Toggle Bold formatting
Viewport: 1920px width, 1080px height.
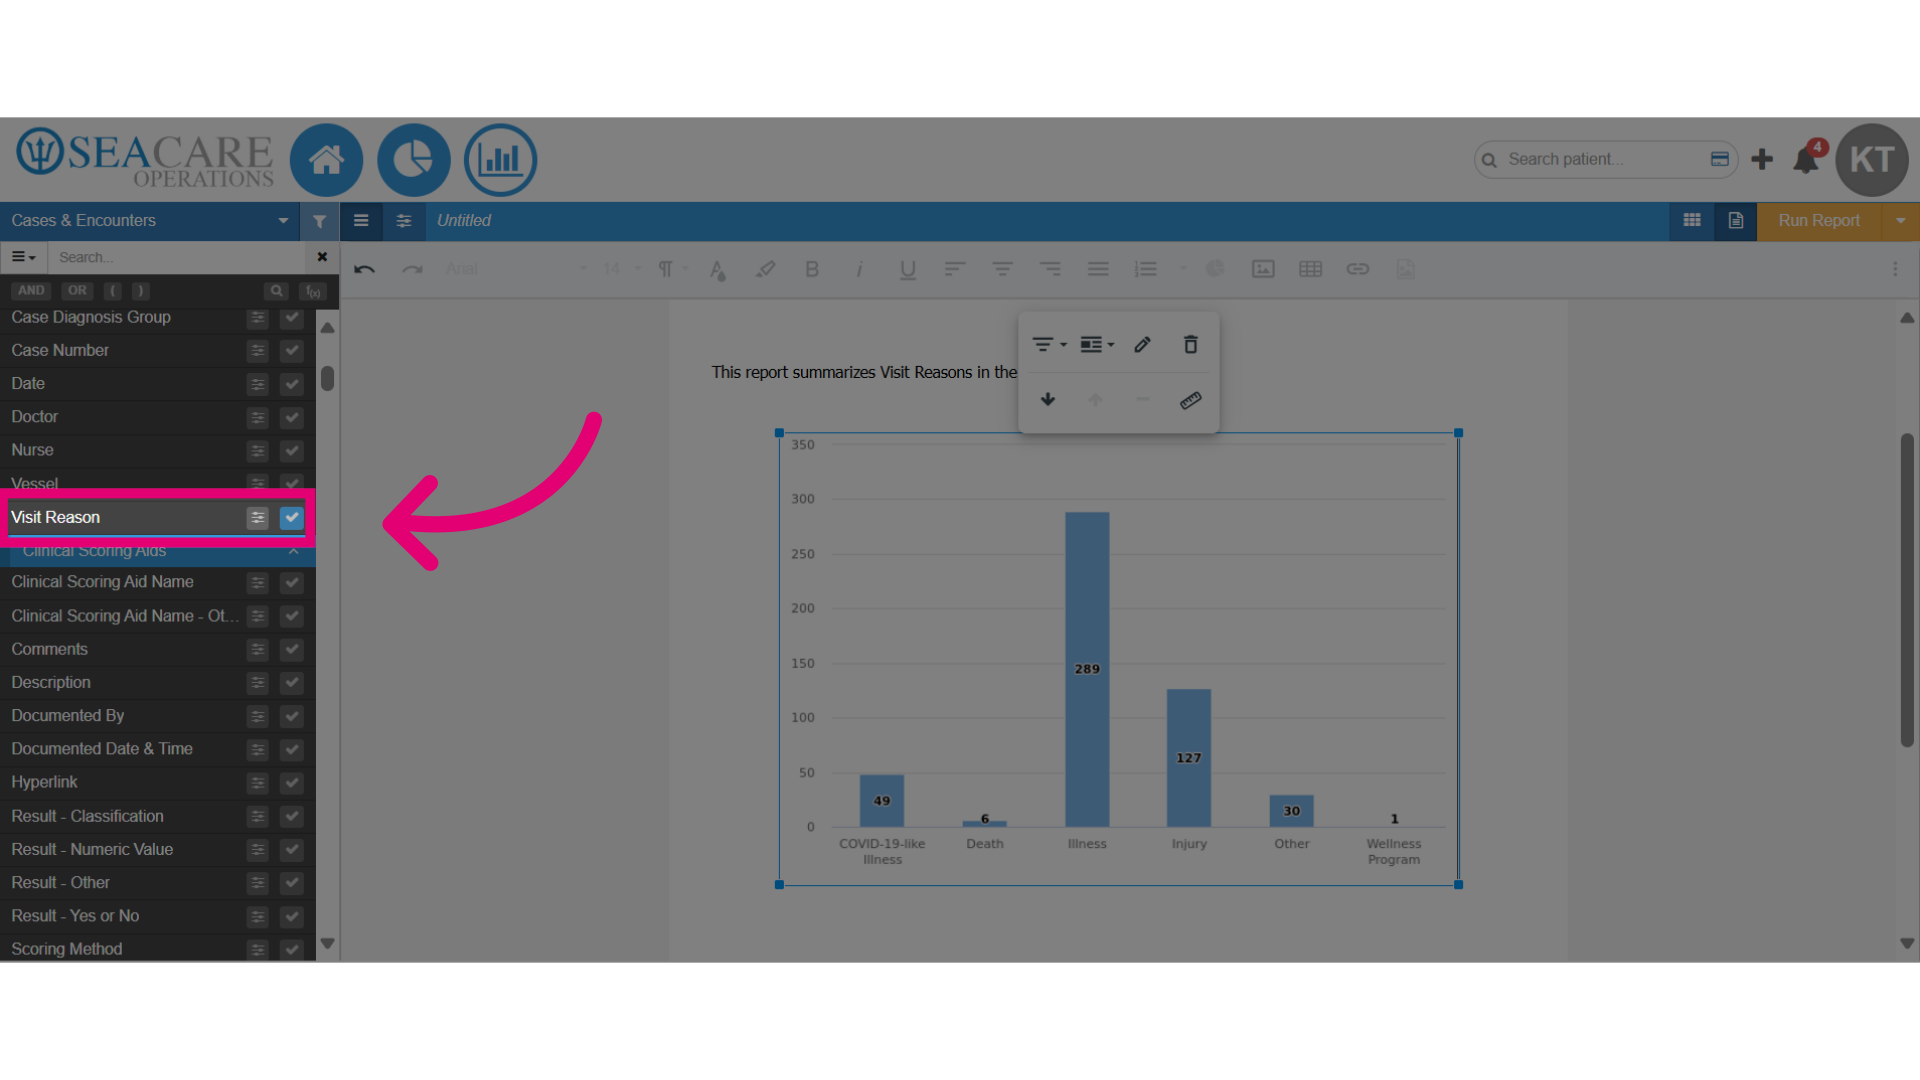point(812,269)
